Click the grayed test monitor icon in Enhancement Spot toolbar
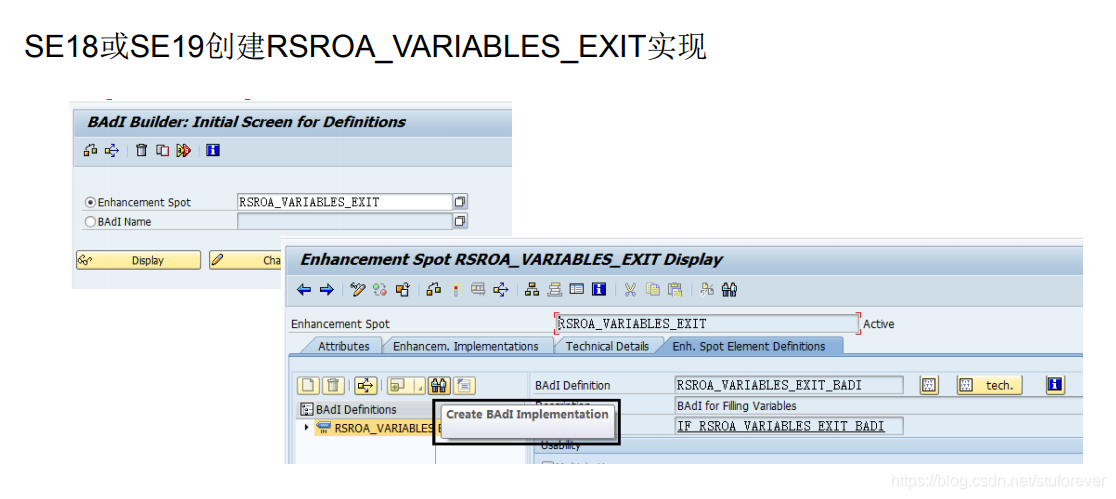The width and height of the screenshot is (1116, 499). pyautogui.click(x=478, y=289)
